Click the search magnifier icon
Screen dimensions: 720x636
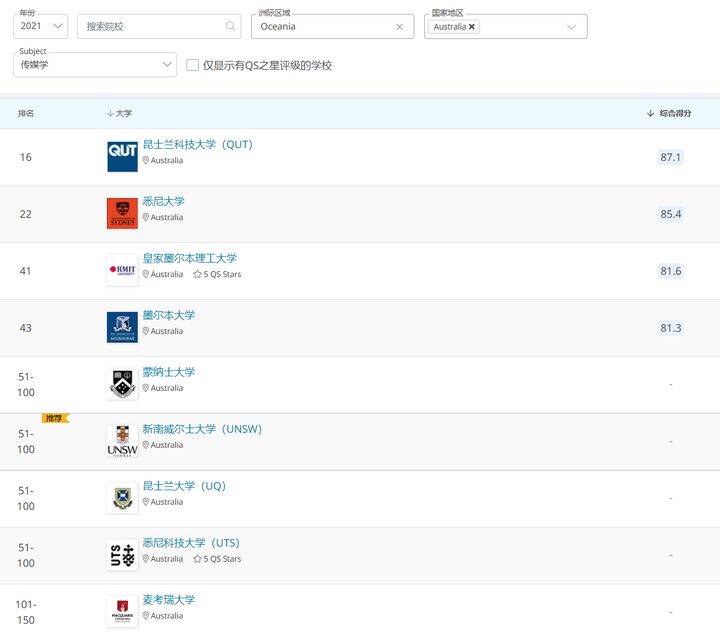tap(231, 26)
